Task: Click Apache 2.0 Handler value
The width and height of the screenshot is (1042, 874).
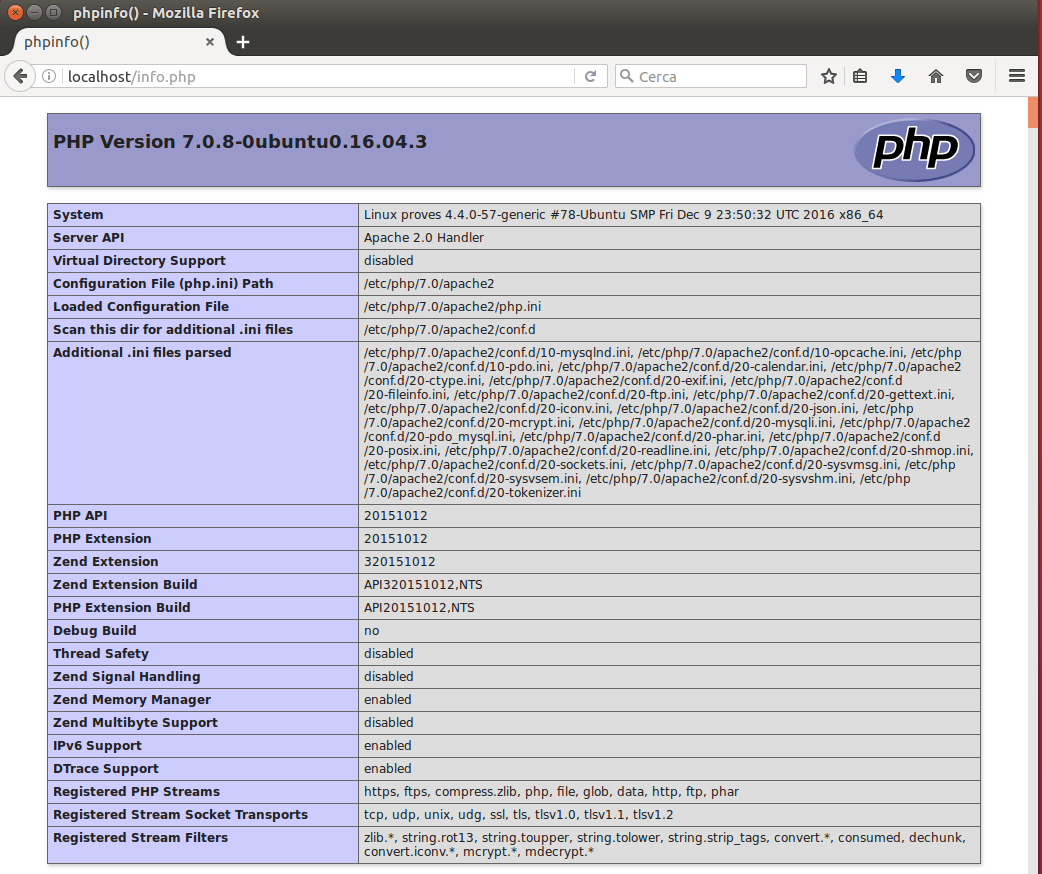Action: (x=424, y=237)
